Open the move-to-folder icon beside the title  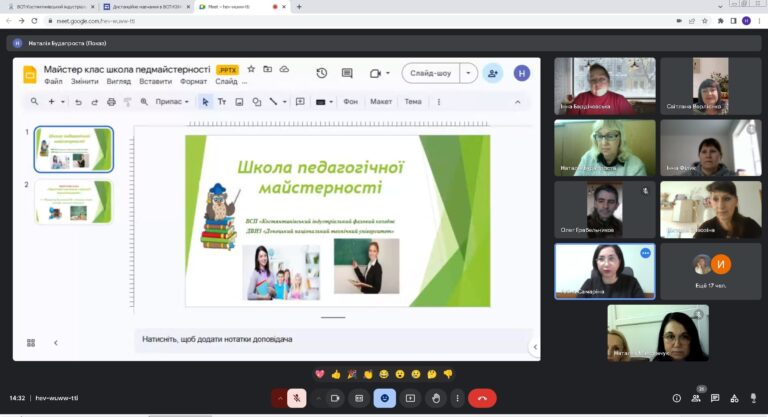click(267, 69)
